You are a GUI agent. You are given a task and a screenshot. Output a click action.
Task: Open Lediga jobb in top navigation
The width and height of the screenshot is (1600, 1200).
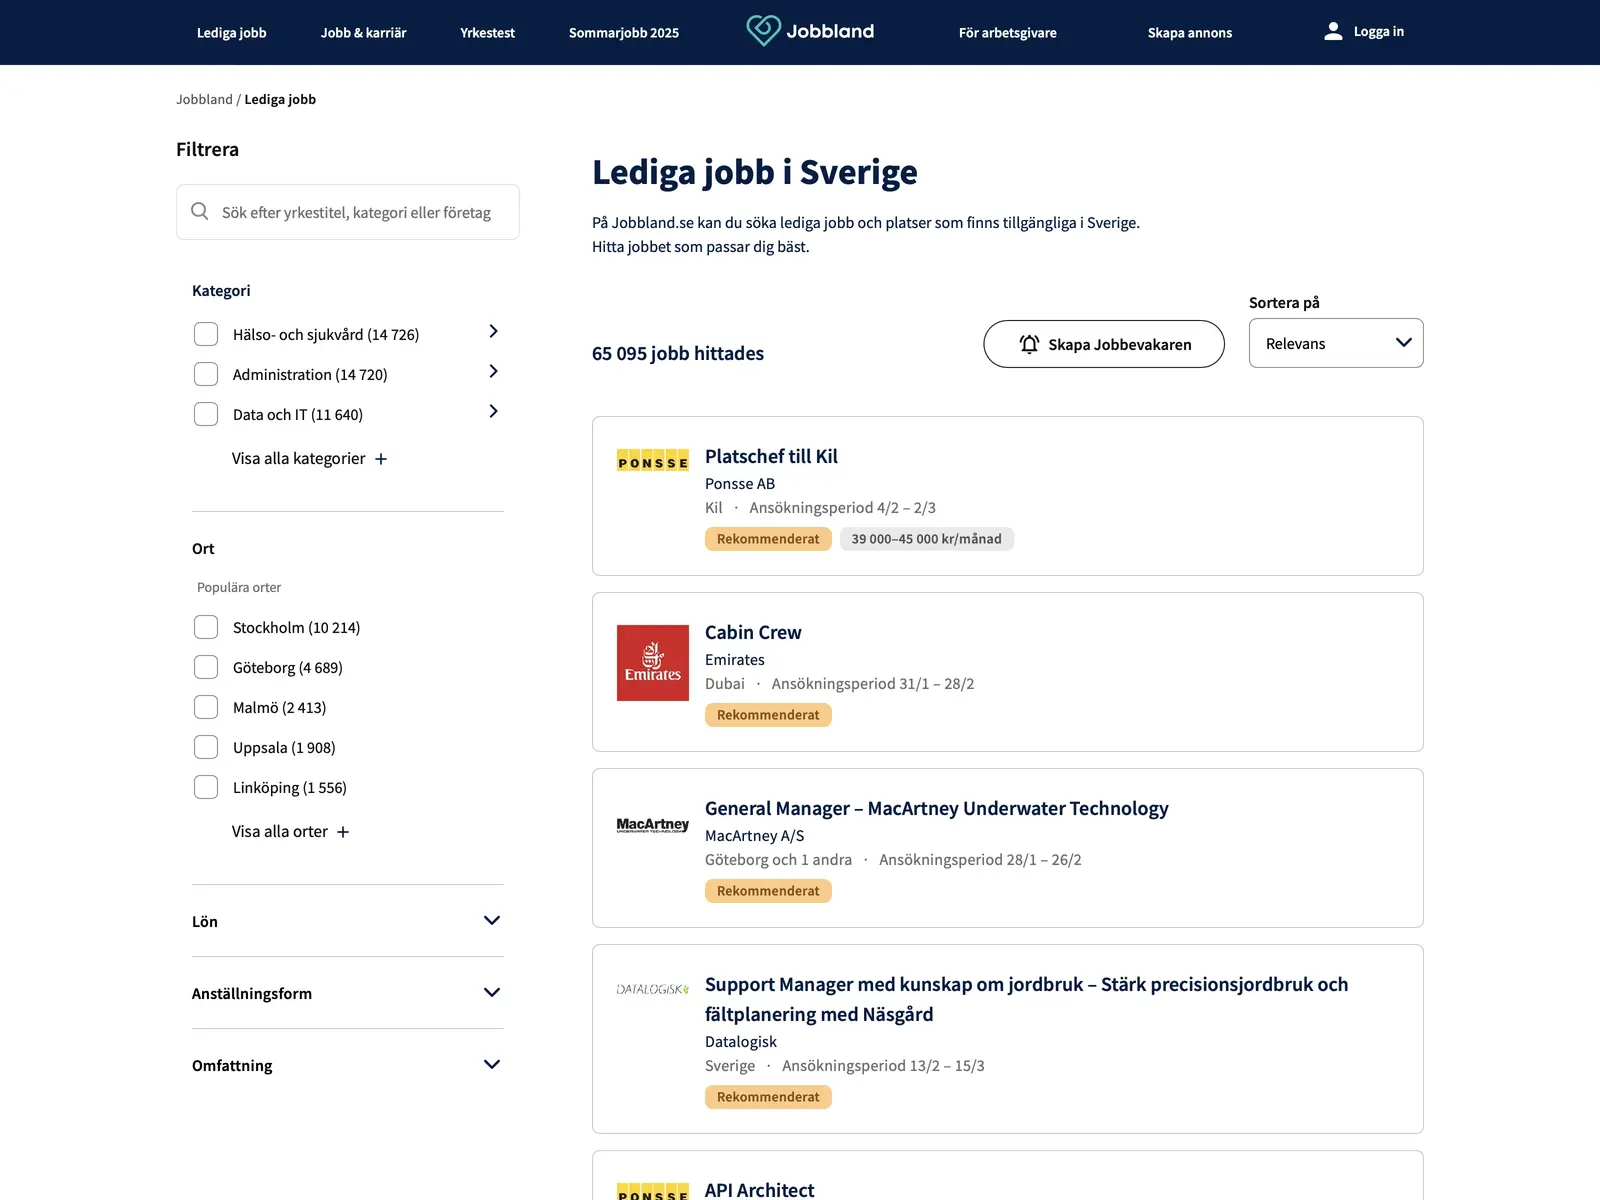pos(231,33)
